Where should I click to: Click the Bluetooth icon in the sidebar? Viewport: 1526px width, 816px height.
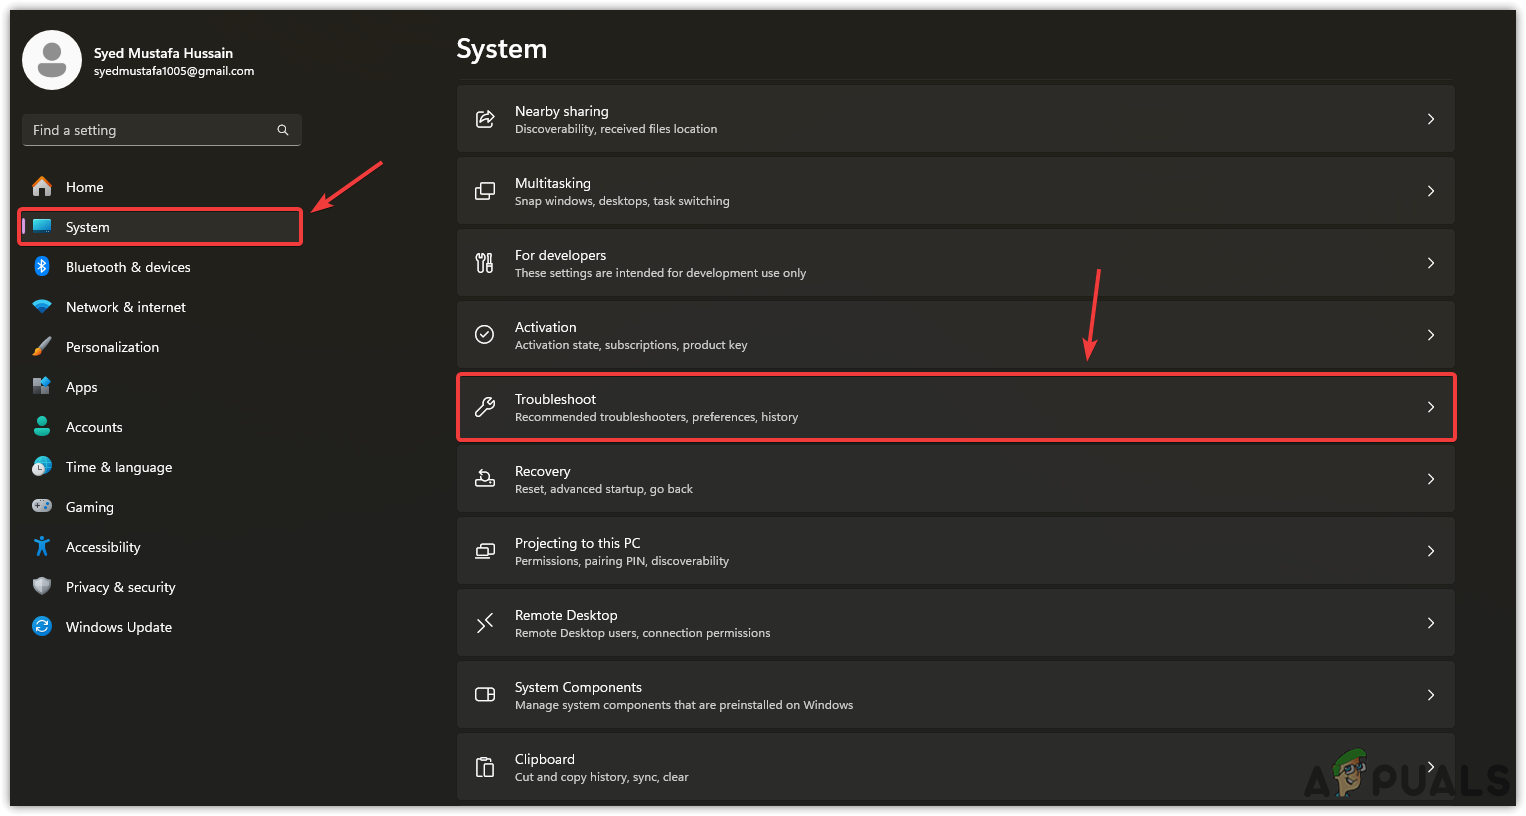point(42,266)
